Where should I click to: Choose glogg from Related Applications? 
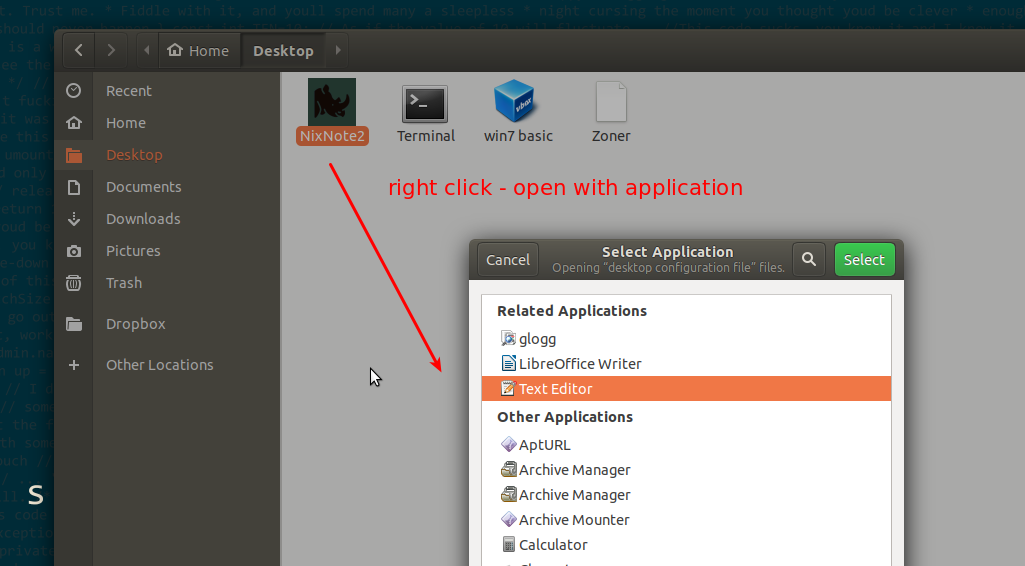click(x=537, y=339)
